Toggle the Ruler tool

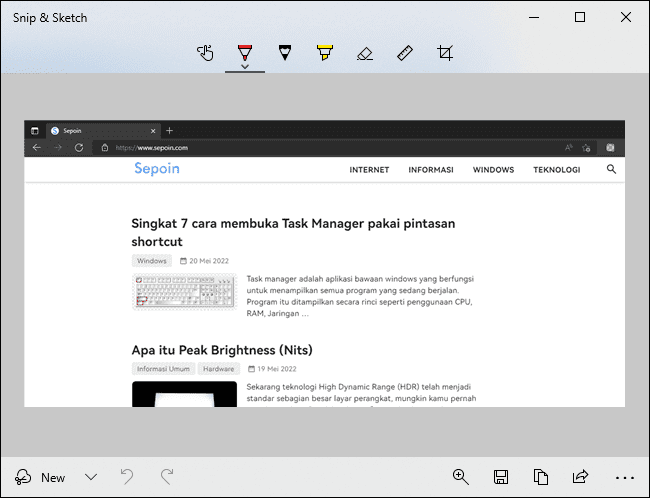pos(405,53)
